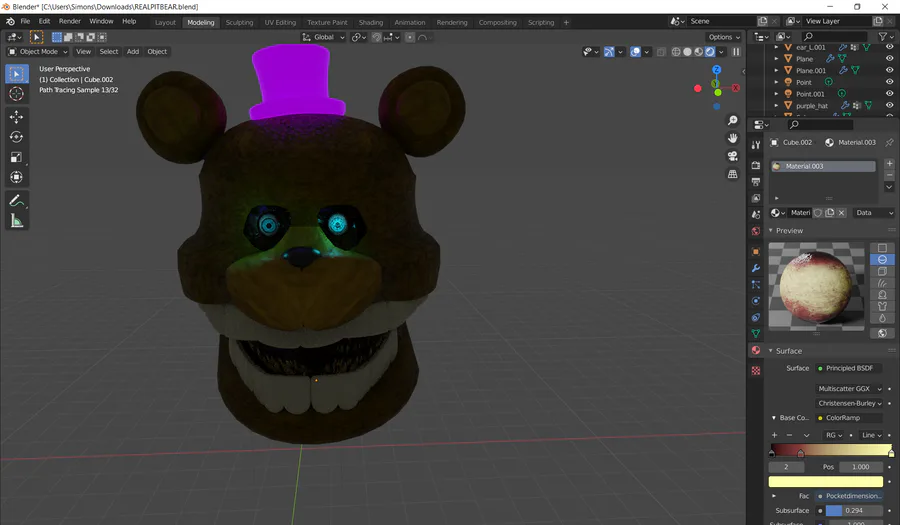Open the Physics properties tab

755,301
